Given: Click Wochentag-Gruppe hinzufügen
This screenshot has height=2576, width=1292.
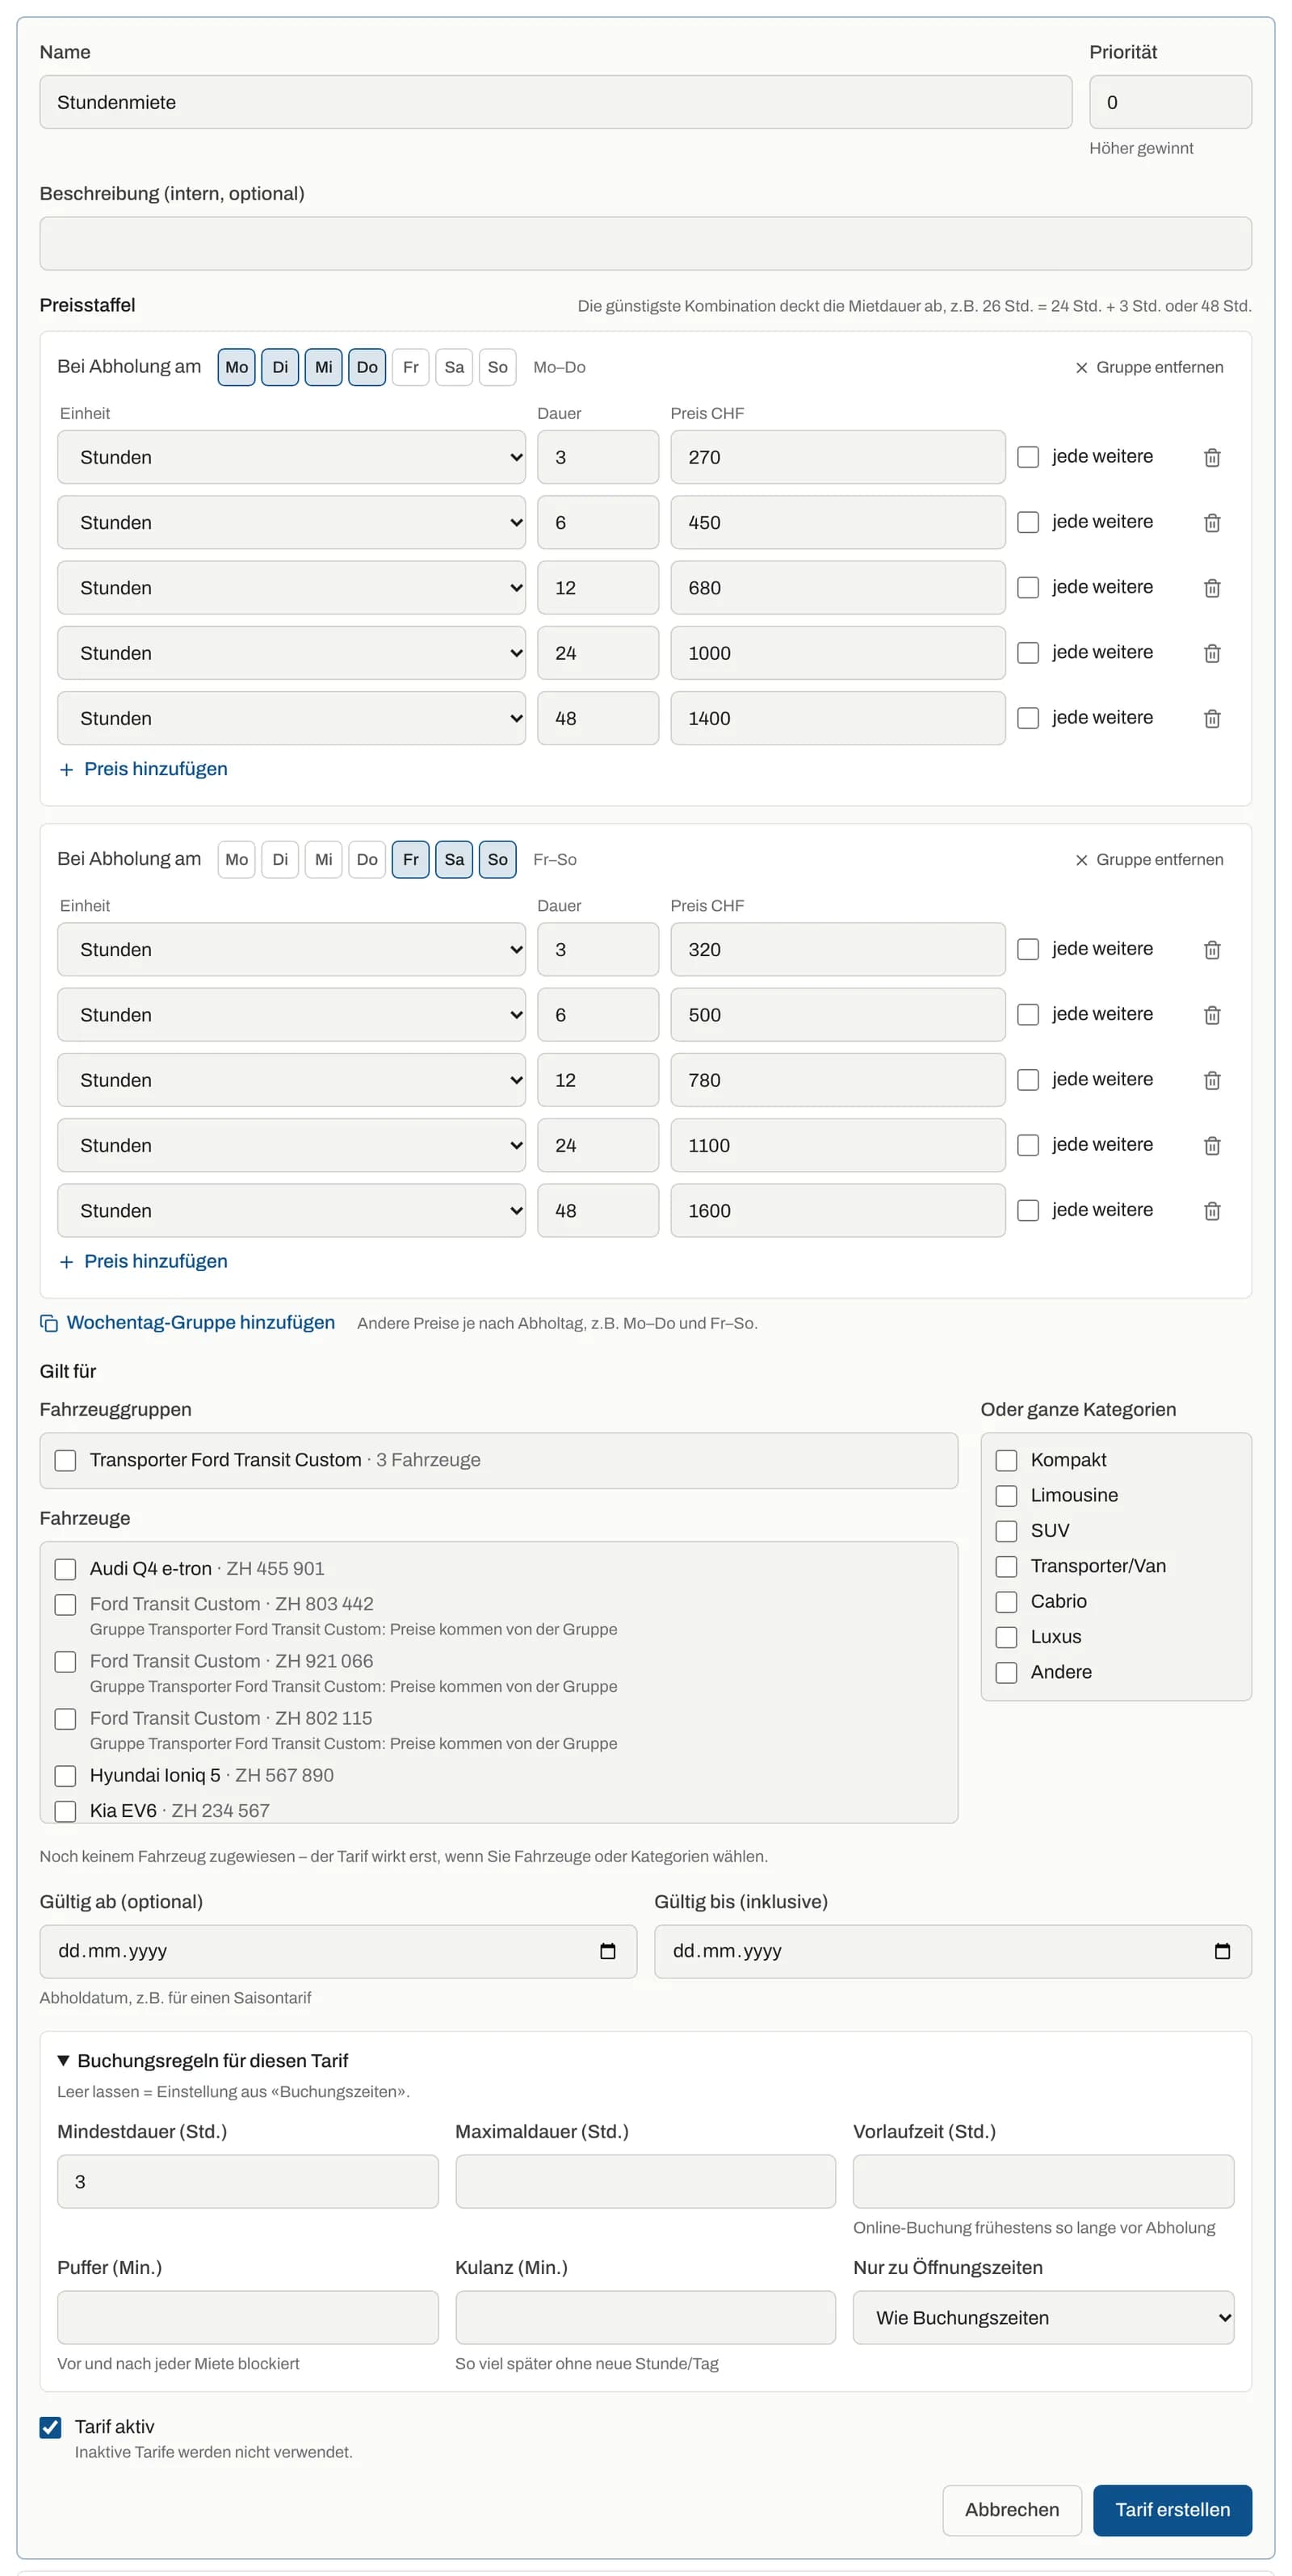Looking at the screenshot, I should (187, 1322).
